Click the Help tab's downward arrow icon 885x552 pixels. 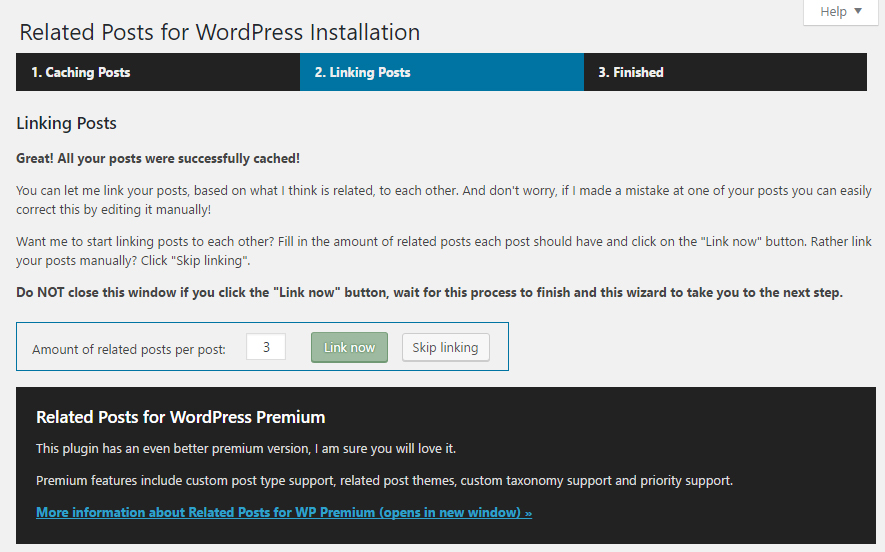(858, 11)
